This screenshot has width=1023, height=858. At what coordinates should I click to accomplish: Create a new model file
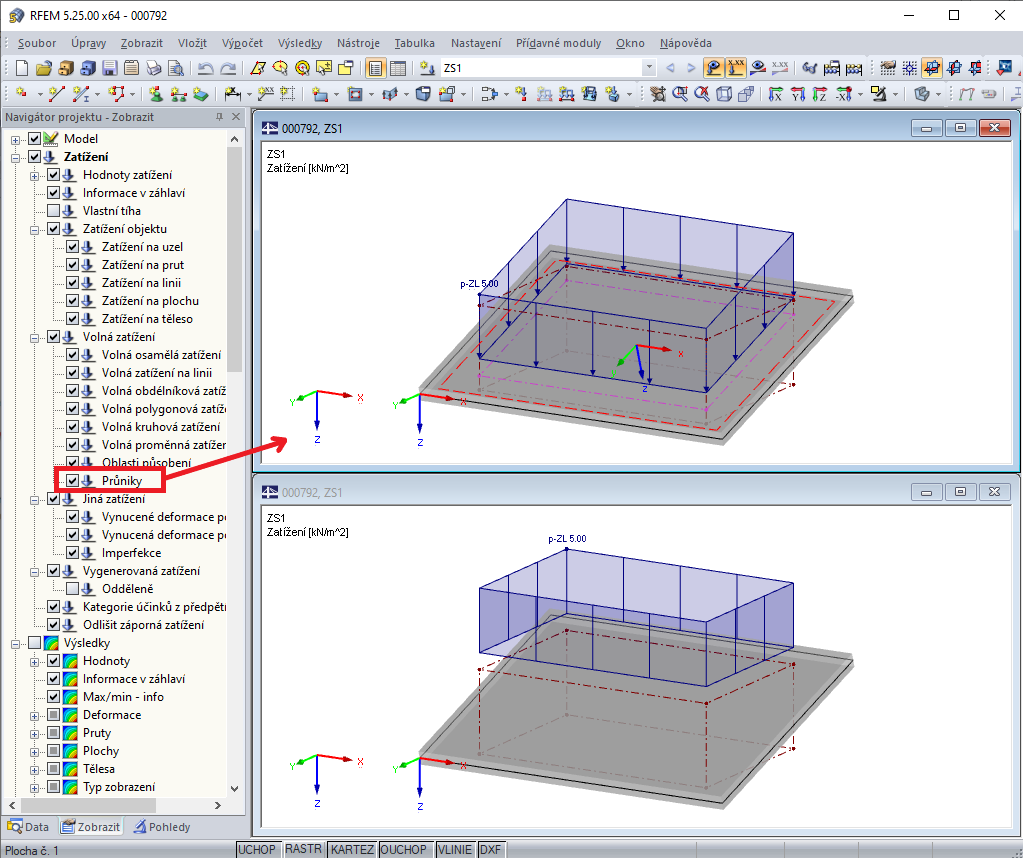click(x=22, y=68)
